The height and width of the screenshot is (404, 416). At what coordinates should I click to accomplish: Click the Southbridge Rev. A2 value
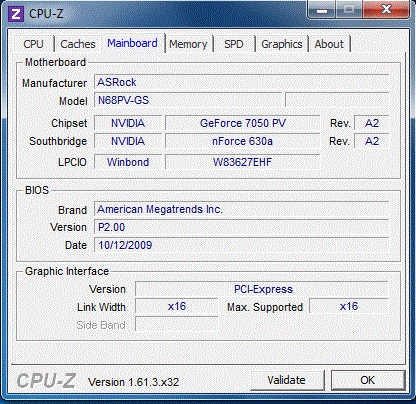(x=372, y=141)
